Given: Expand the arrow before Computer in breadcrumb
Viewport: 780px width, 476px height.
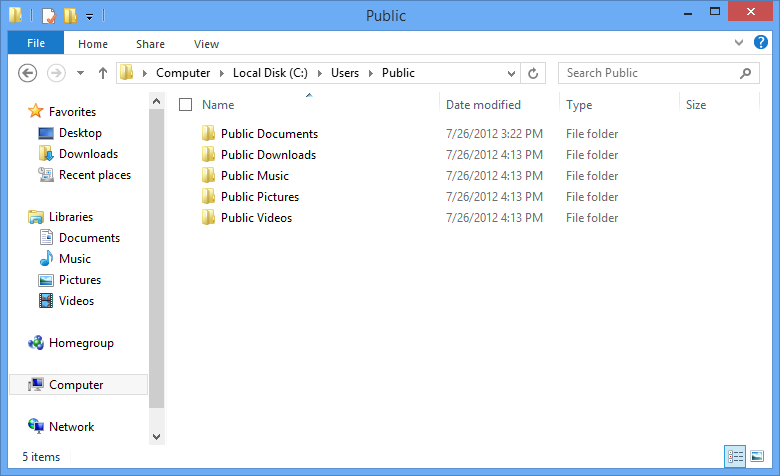Looking at the screenshot, I should (145, 73).
